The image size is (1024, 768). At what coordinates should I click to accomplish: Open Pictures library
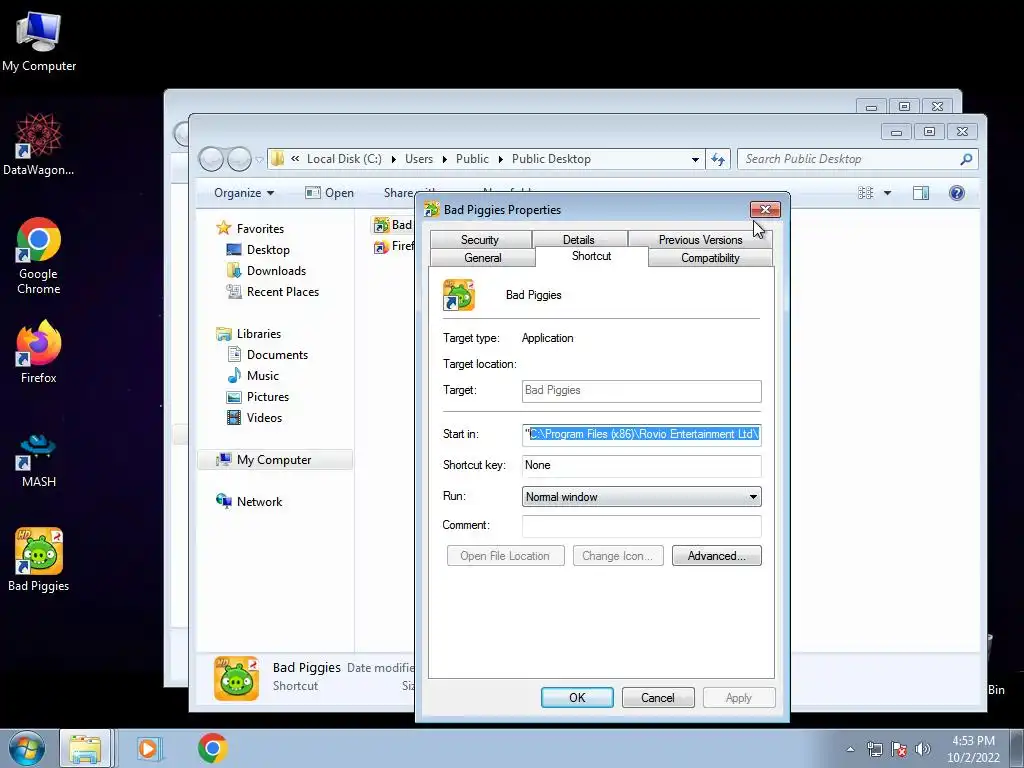point(268,396)
